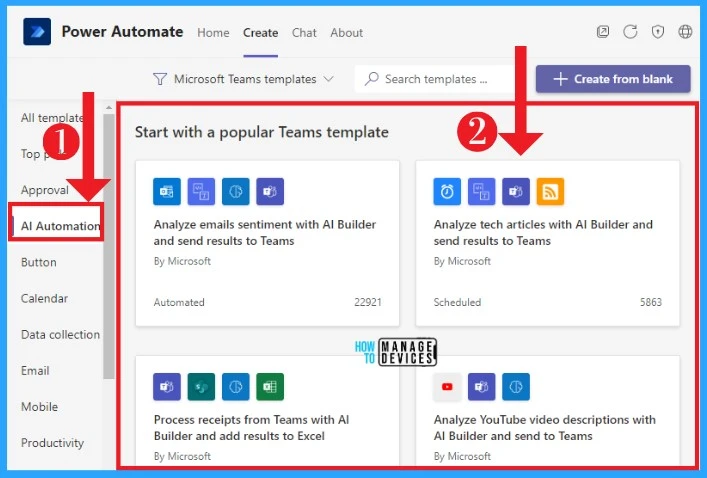Screen dimensions: 707x478
Task: Select All templates category in sidebar
Action: point(52,118)
